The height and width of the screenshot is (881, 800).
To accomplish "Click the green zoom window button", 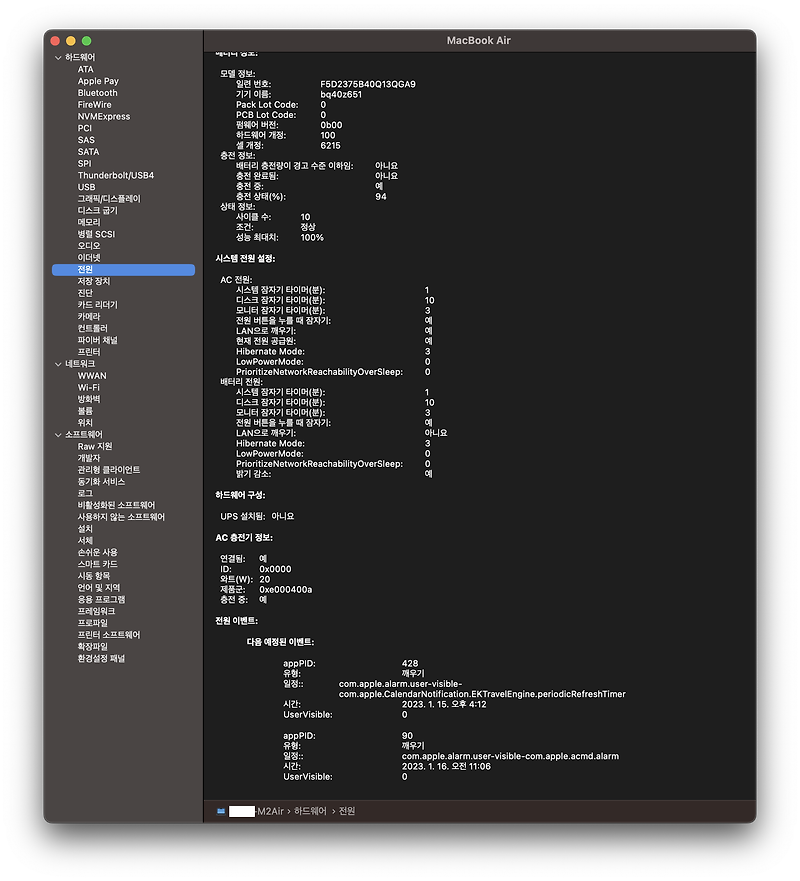I will coord(87,40).
